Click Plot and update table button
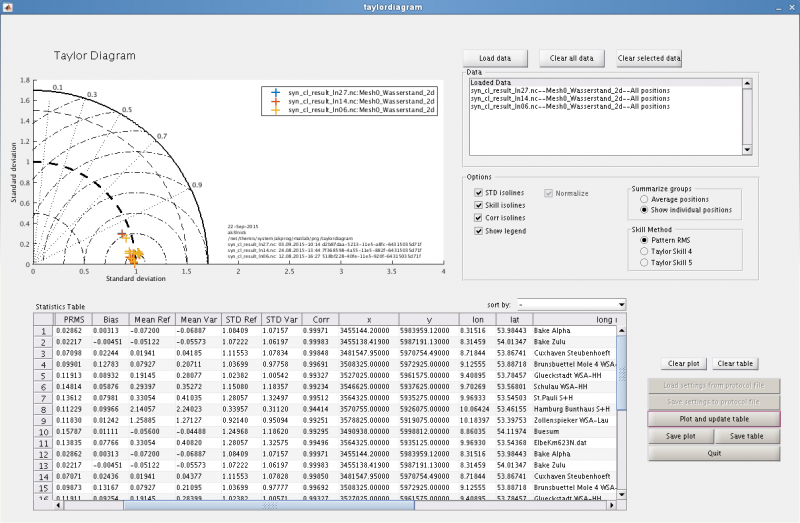The image size is (800, 523). 714,419
